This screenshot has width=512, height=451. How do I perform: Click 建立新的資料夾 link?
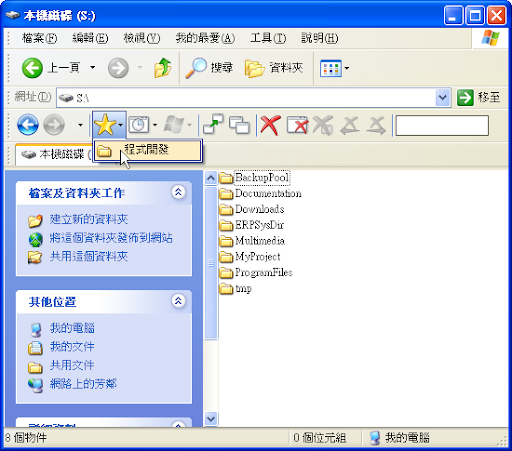(x=89, y=219)
